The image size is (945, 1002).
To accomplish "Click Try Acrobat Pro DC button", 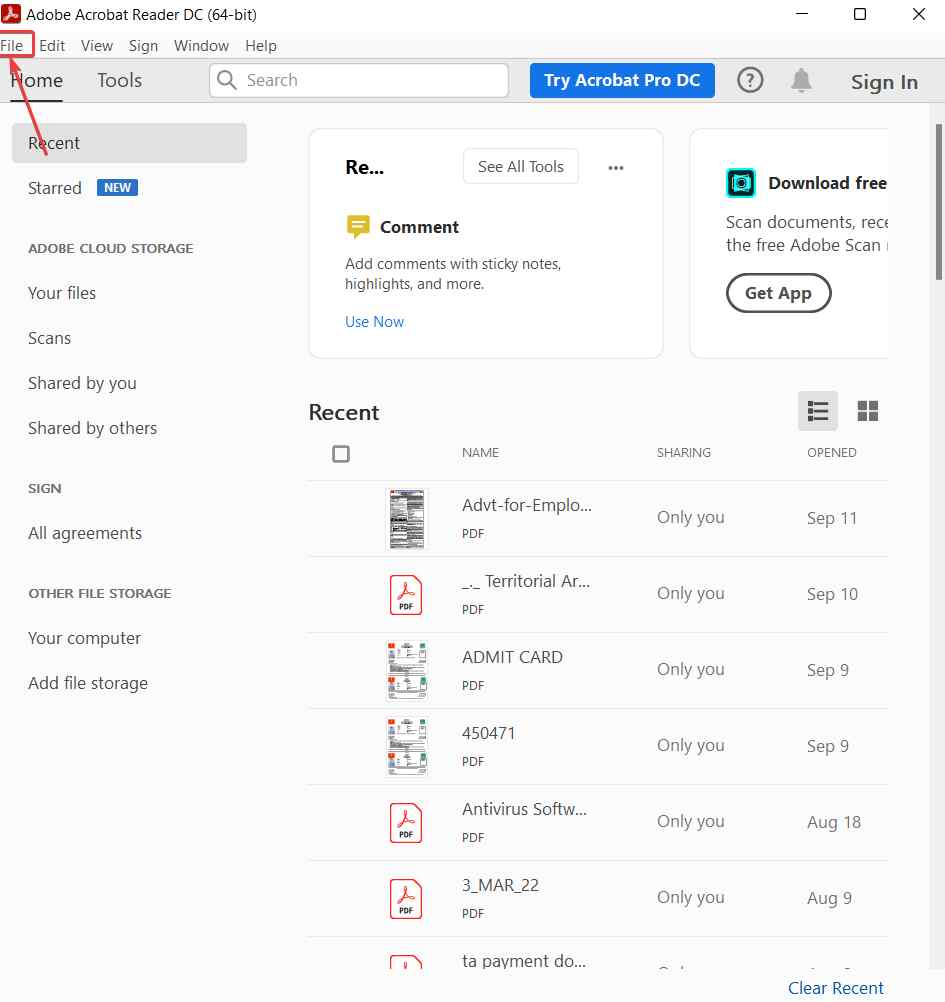I will click(622, 81).
